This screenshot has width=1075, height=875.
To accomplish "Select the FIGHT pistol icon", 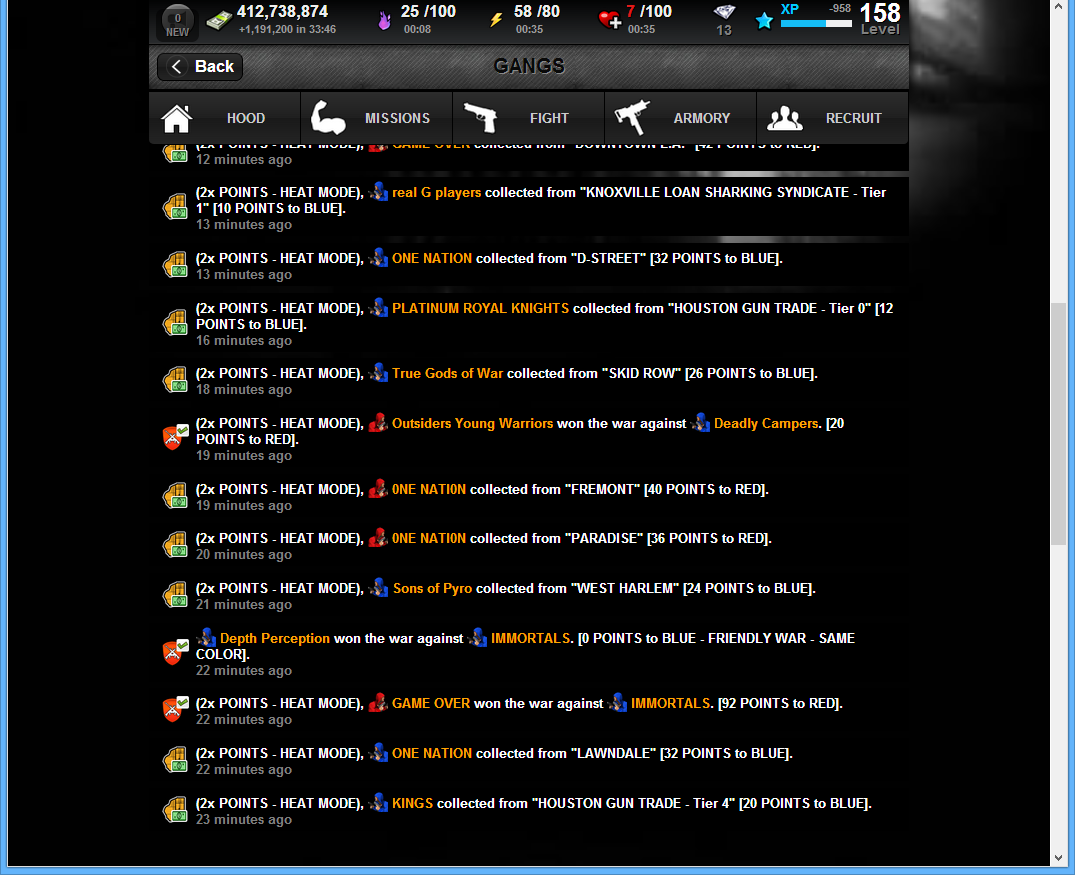I will coord(480,118).
